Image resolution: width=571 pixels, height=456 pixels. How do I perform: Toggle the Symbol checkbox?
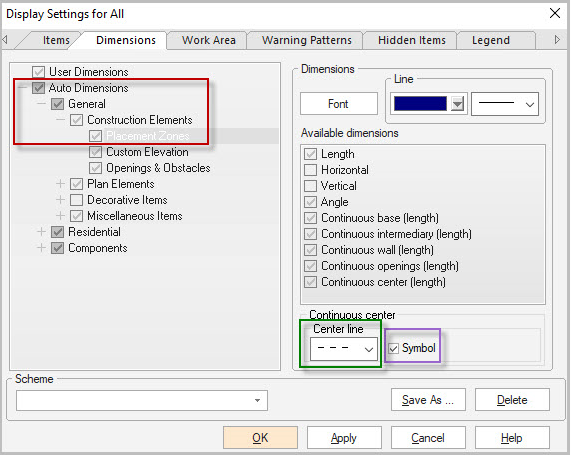[x=393, y=349]
